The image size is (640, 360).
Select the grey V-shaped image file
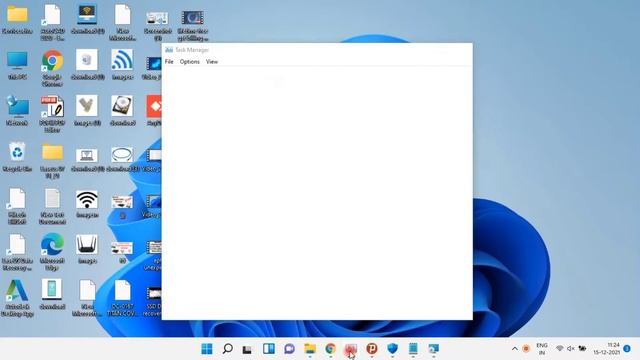87,110
